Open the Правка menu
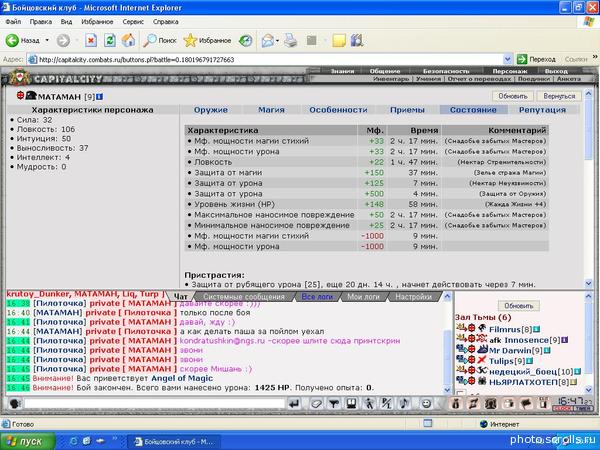This screenshot has width=600, height=450. pyautogui.click(x=41, y=22)
